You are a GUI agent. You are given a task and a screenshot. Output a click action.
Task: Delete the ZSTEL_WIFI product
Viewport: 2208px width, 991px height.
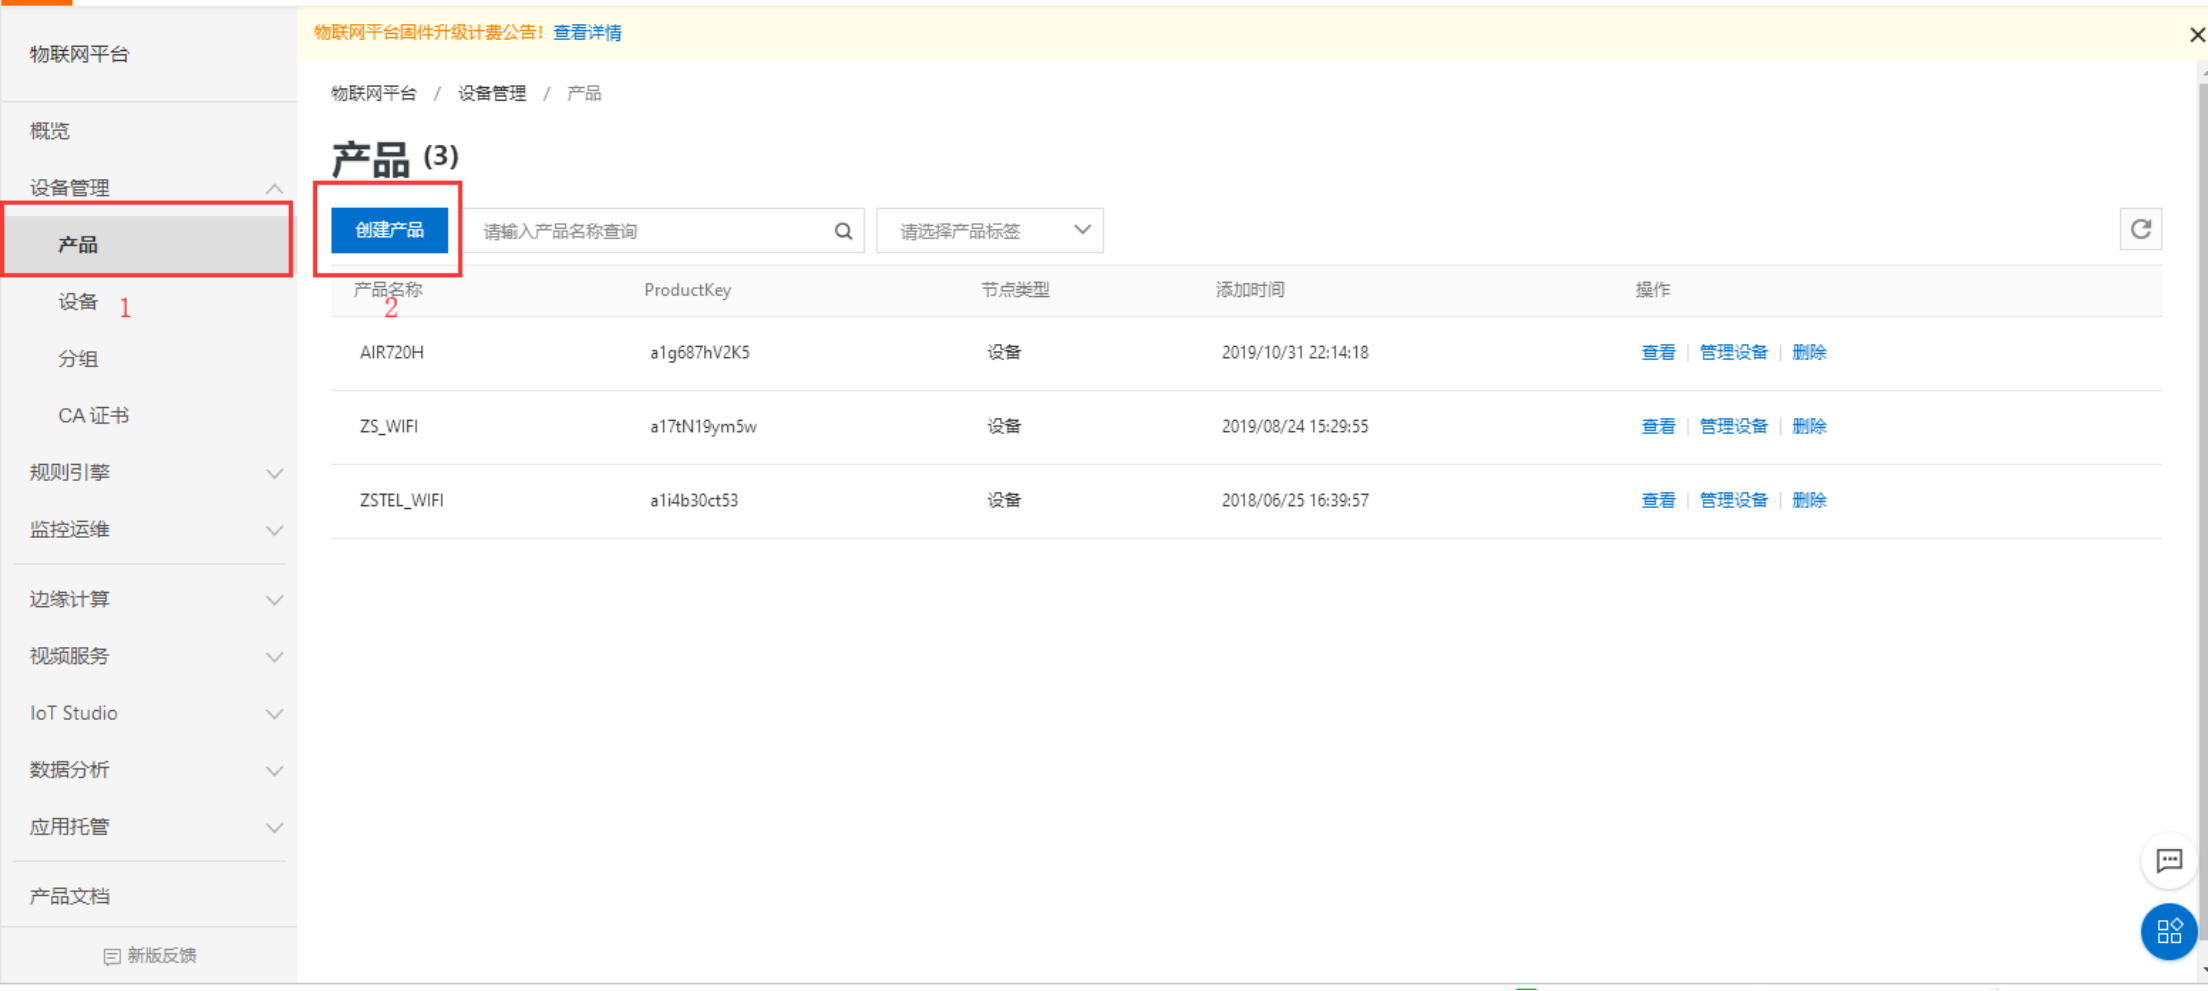pos(1809,501)
